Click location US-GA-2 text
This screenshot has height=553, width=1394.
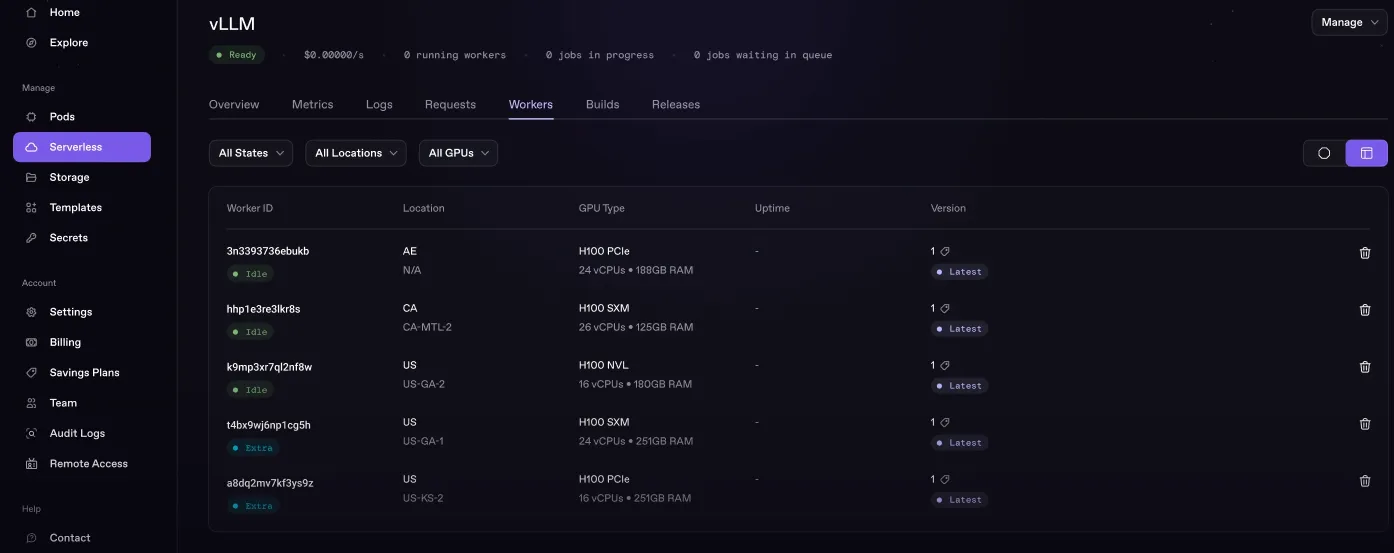[x=424, y=384]
